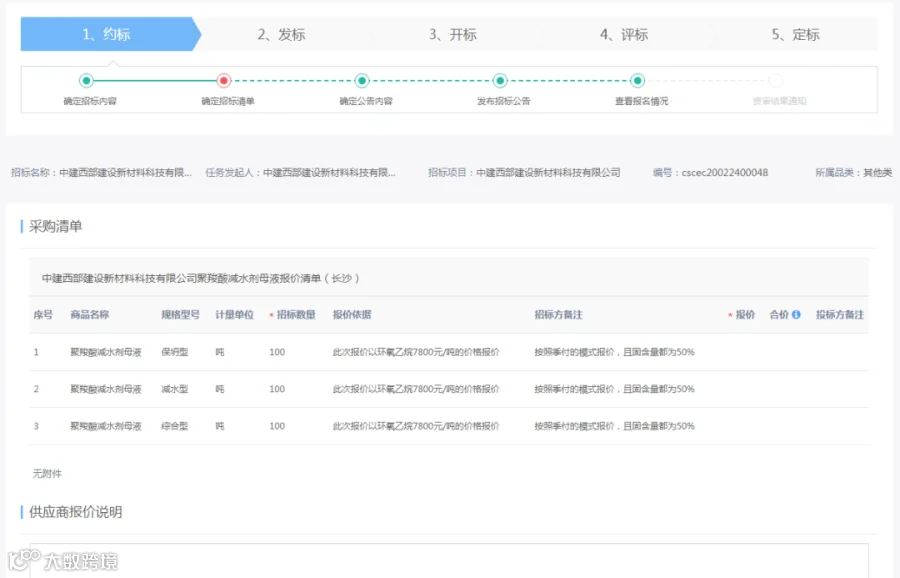Screen dimensions: 900x578
Task: Switch to the 2、发标 stage tab
Action: click(281, 34)
